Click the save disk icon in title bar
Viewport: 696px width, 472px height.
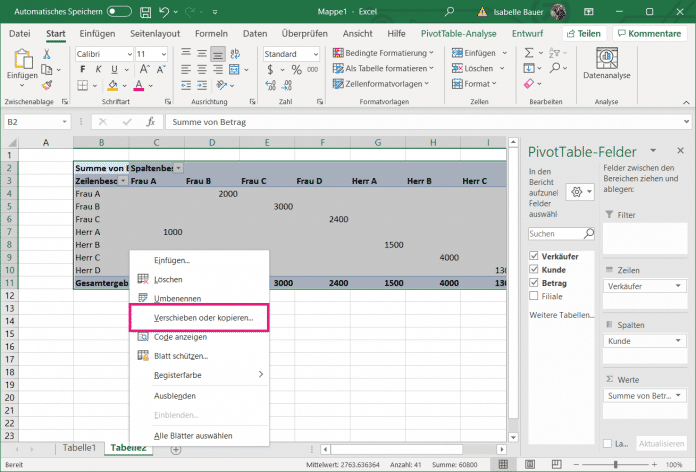pyautogui.click(x=143, y=11)
